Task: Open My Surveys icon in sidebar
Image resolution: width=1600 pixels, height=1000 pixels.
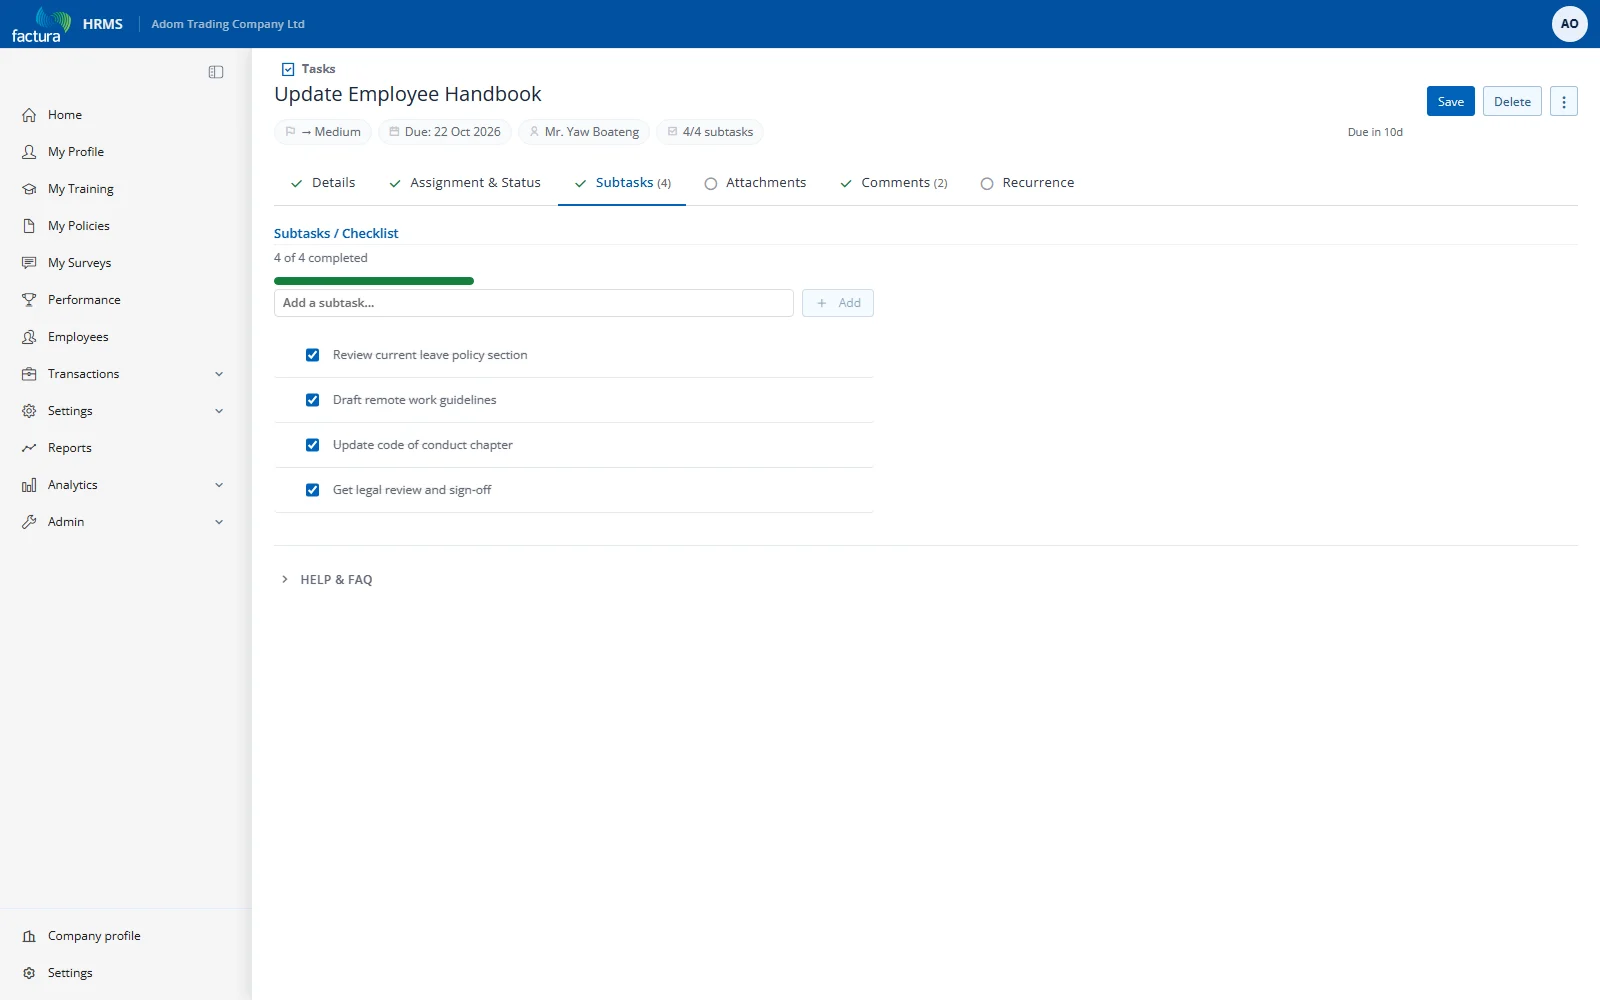Action: tap(29, 263)
